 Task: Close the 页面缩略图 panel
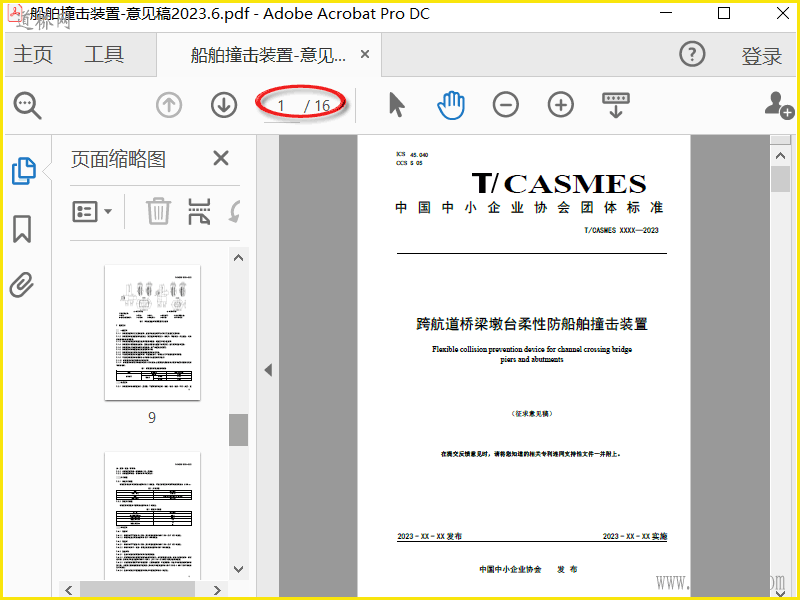(x=220, y=158)
